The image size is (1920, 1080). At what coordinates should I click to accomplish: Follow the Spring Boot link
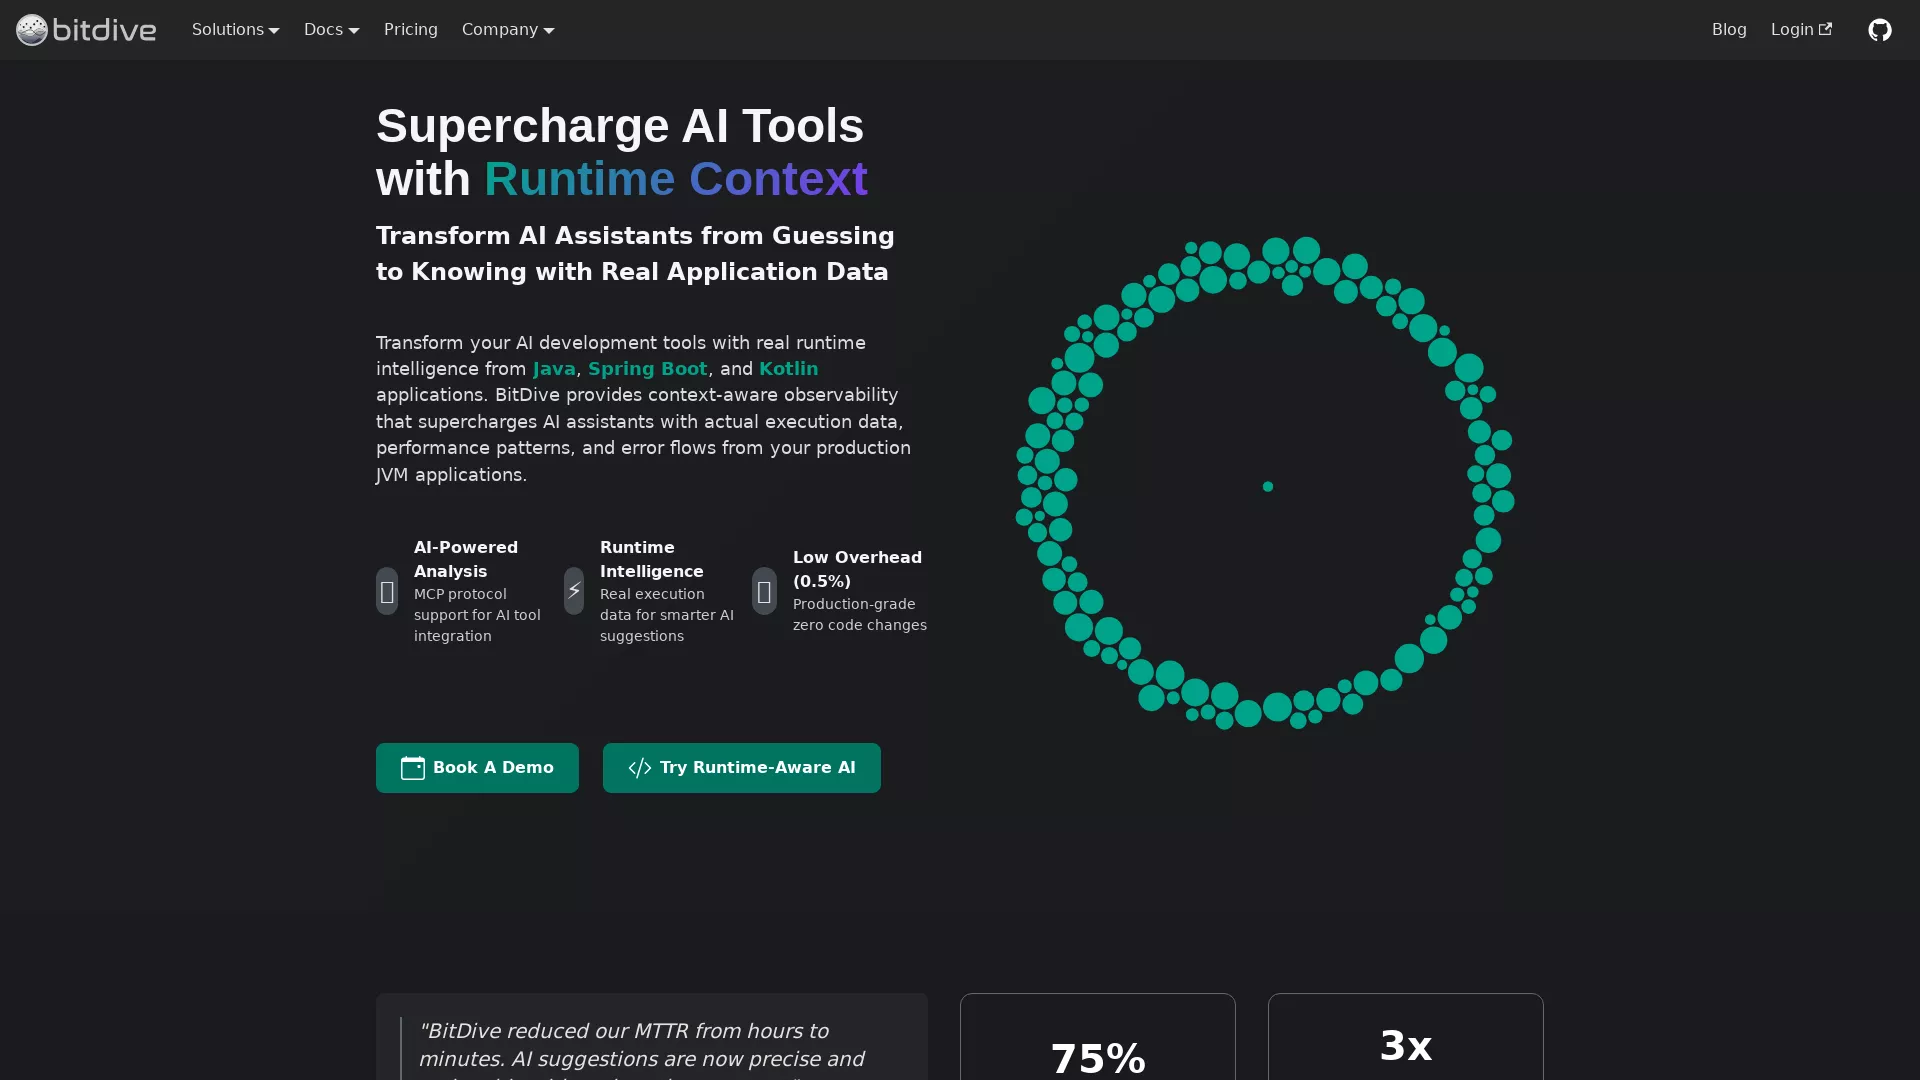pyautogui.click(x=648, y=369)
